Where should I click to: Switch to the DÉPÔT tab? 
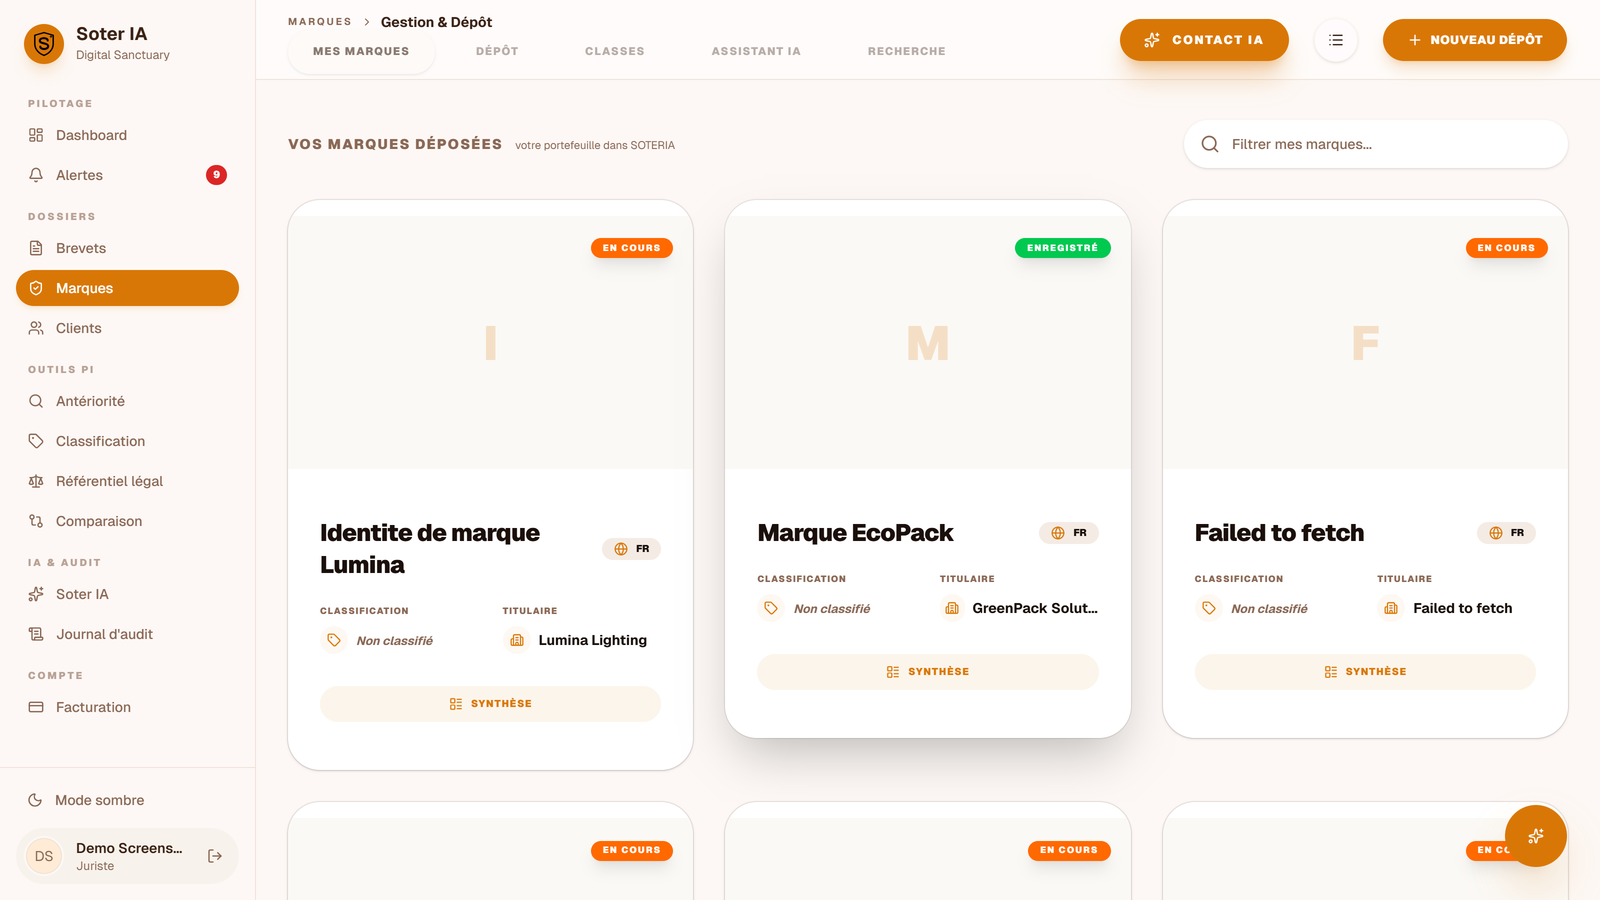497,51
